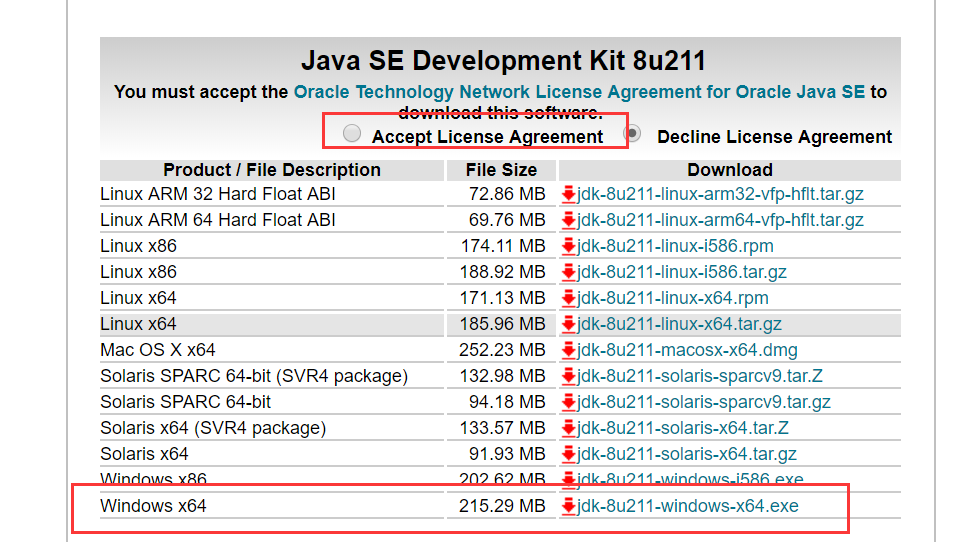Click the 185.96 MB file size
The height and width of the screenshot is (542, 976).
pos(502,324)
